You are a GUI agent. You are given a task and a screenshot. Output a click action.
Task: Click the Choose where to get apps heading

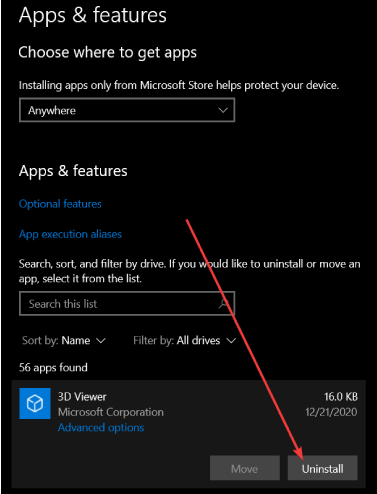point(108,52)
